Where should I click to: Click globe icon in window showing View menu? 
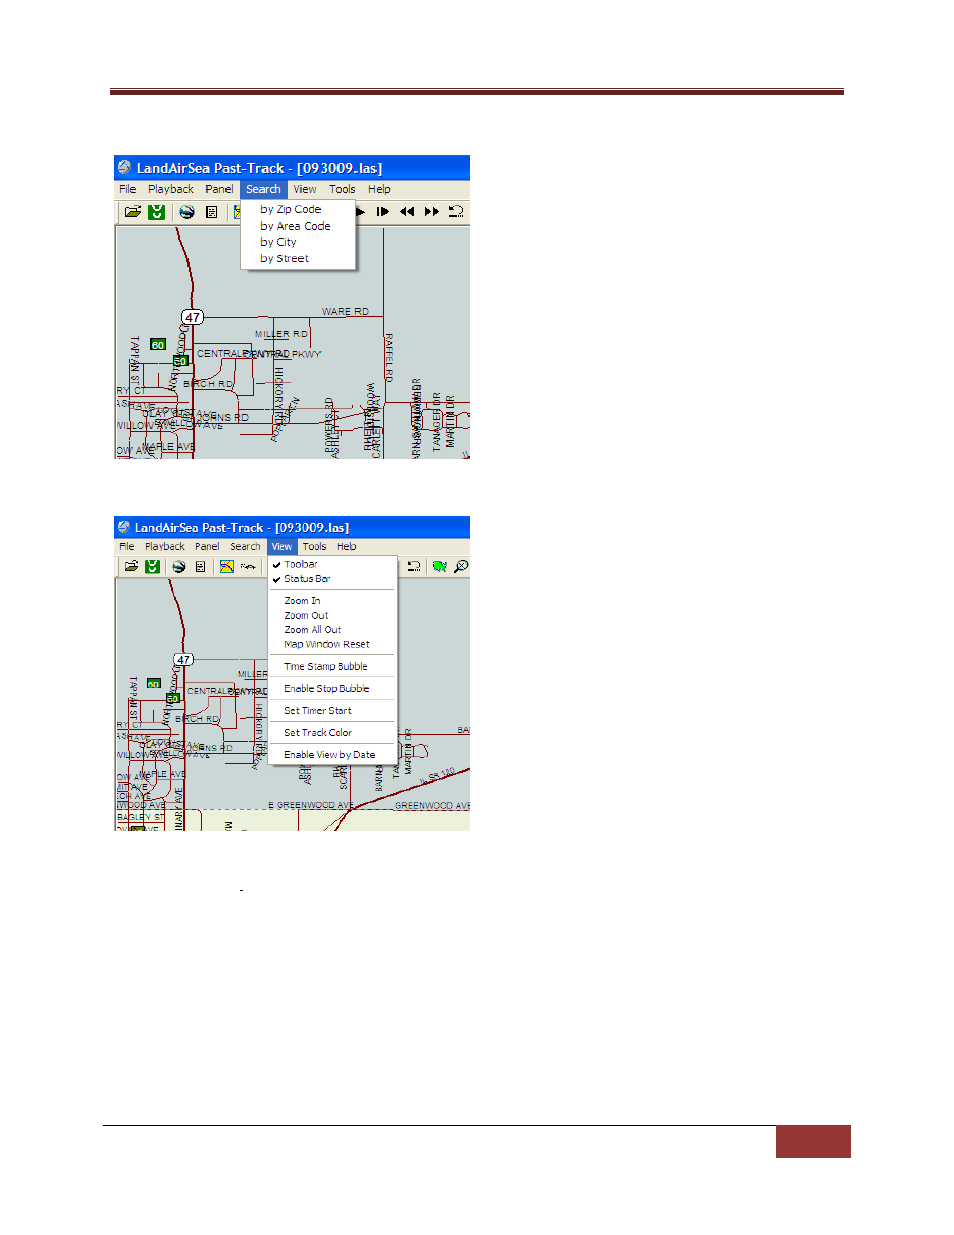click(179, 567)
